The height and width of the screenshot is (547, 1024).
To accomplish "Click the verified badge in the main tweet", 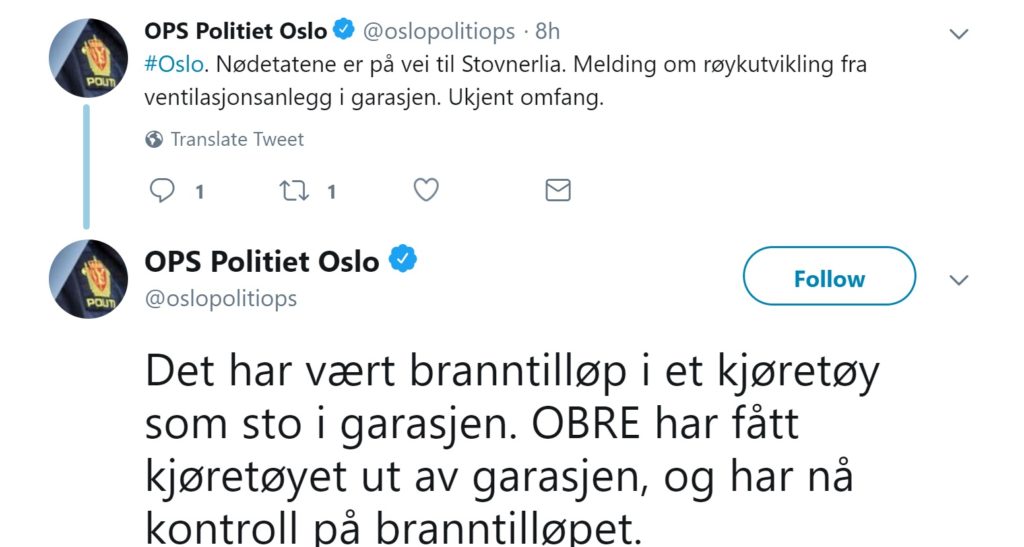I will [402, 261].
